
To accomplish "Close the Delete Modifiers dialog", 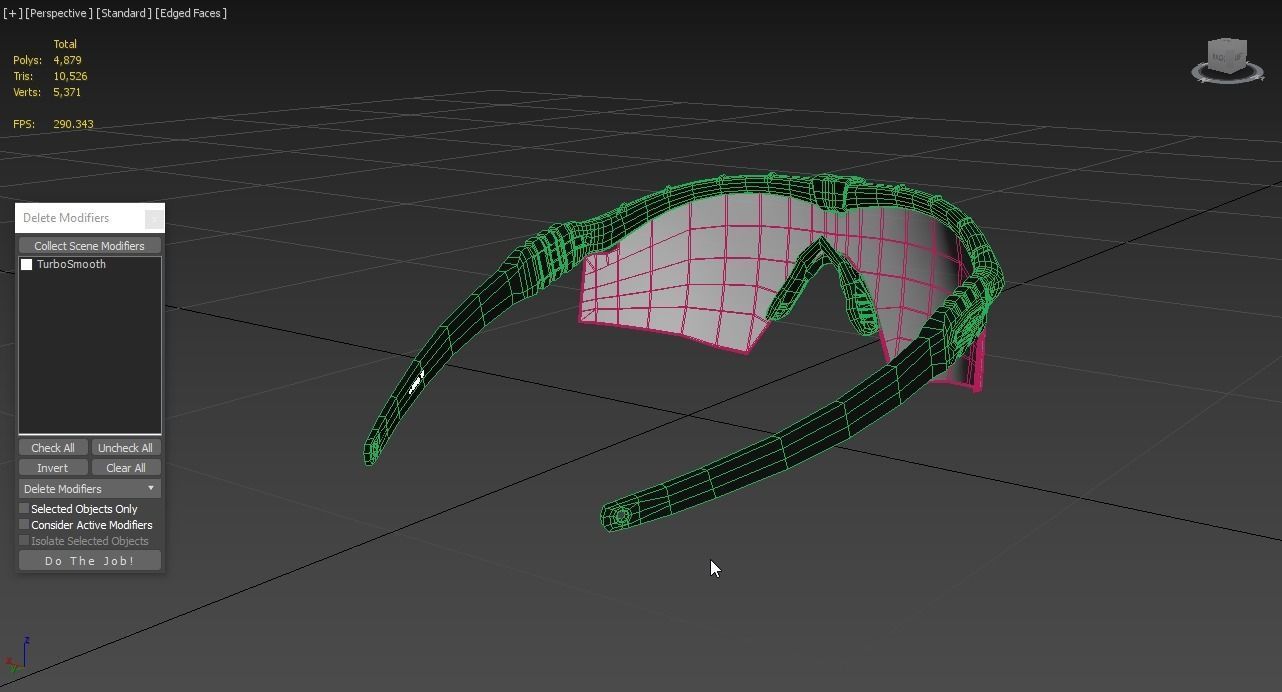I will point(154,218).
